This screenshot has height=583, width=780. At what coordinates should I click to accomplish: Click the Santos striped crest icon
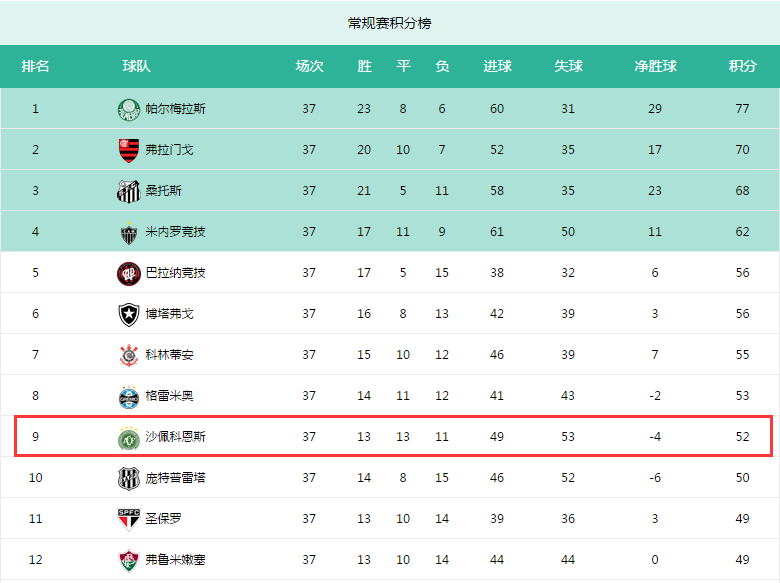(x=129, y=191)
